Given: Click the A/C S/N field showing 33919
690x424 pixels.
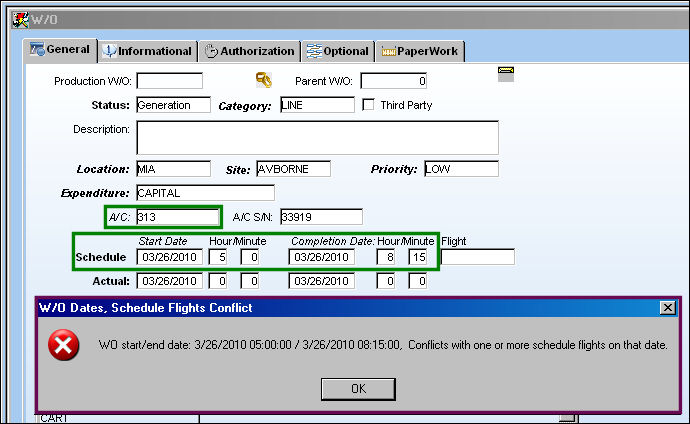Looking at the screenshot, I should tap(321, 217).
